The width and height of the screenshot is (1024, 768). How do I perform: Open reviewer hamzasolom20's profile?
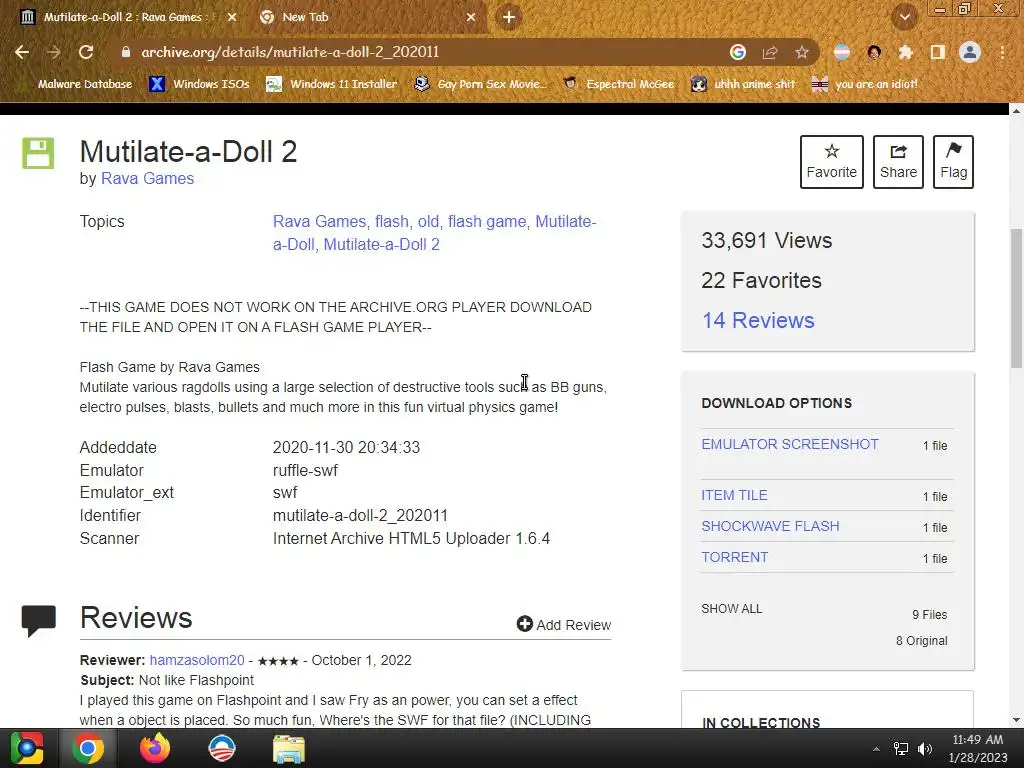[x=197, y=660]
